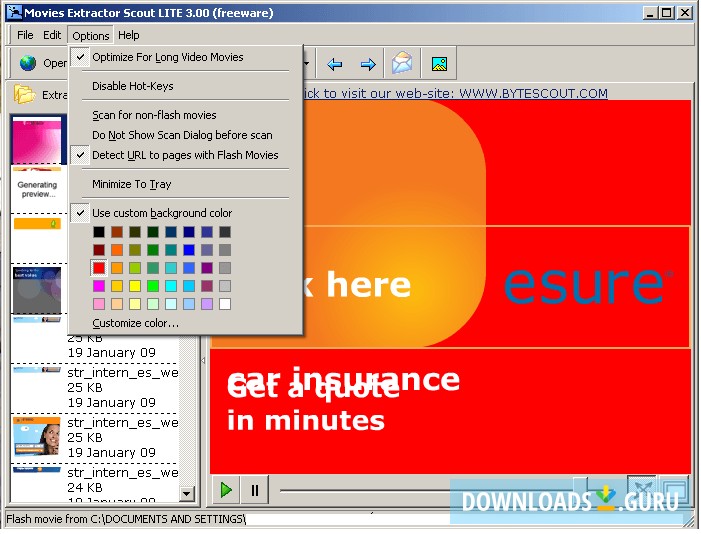Screen dimensions: 701x534
Task: Choose Do Not Show Scan Dialog before scan
Action: (x=186, y=135)
